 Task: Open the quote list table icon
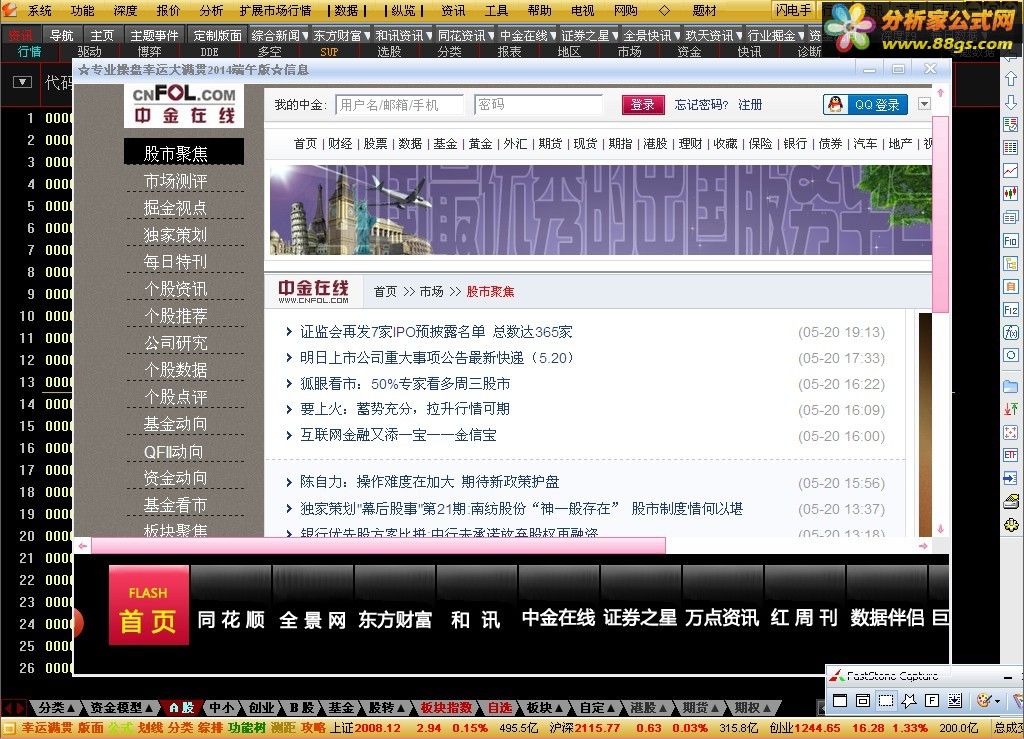tap(1010, 148)
